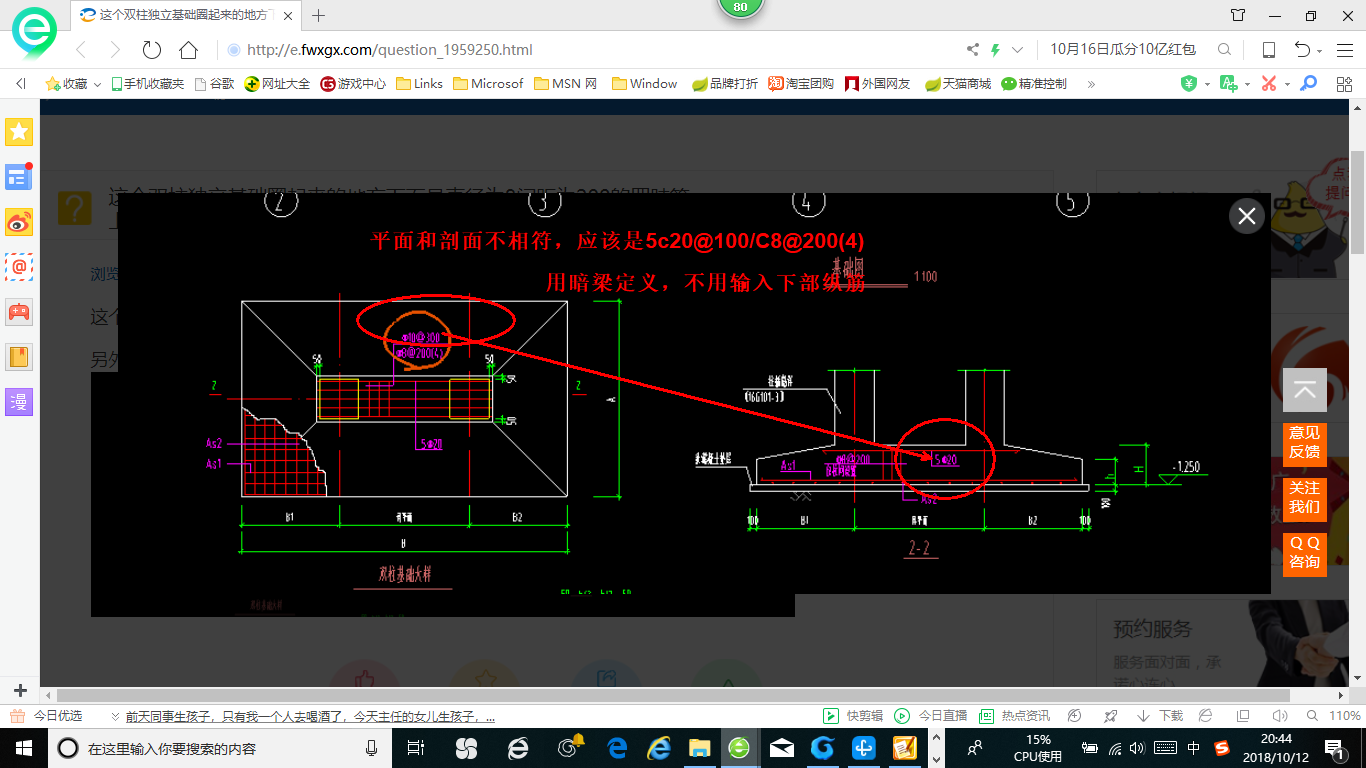The width and height of the screenshot is (1366, 768).
Task: Click the rocket accelerator icon in status bar
Action: tap(1110, 716)
